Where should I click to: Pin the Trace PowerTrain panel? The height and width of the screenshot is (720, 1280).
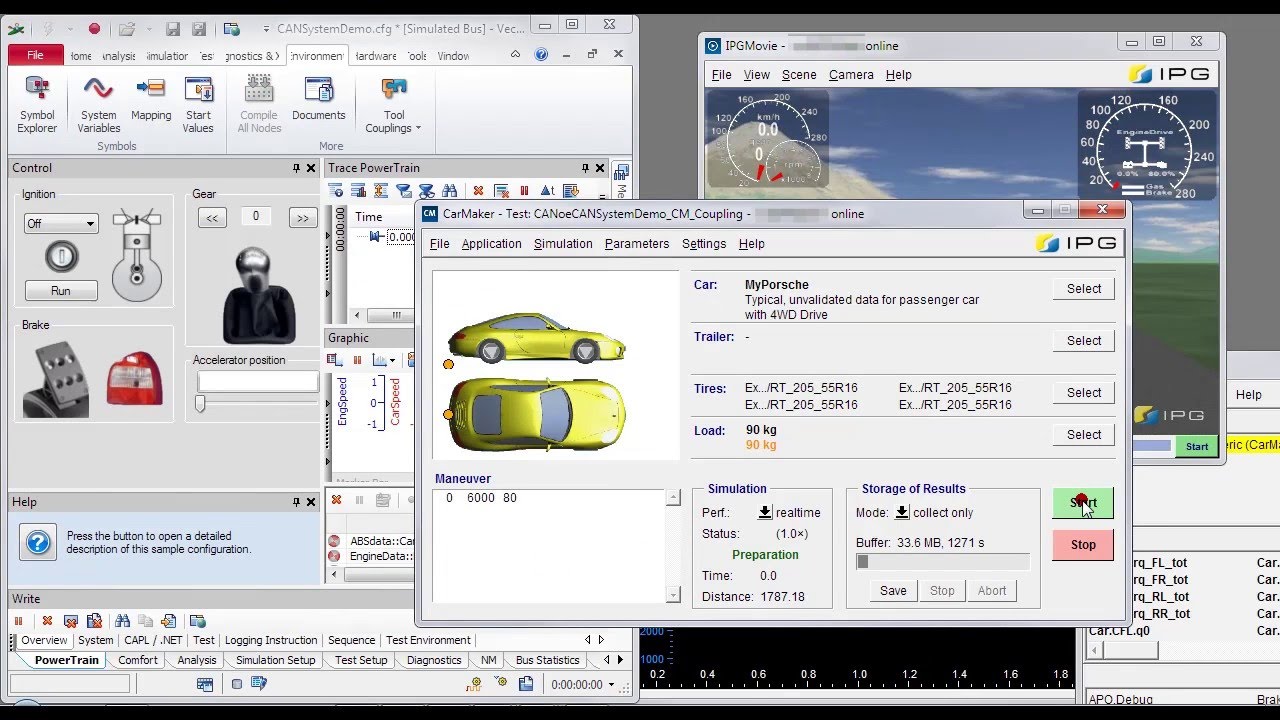[x=585, y=168]
